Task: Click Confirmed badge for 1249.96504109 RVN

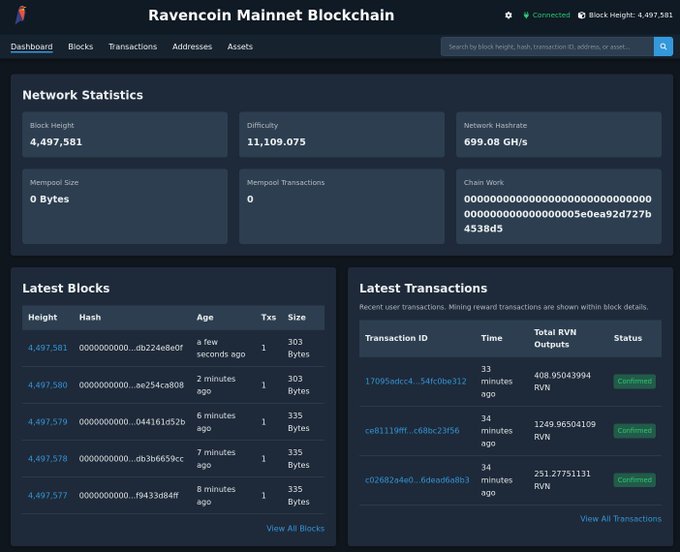Action: click(x=634, y=431)
